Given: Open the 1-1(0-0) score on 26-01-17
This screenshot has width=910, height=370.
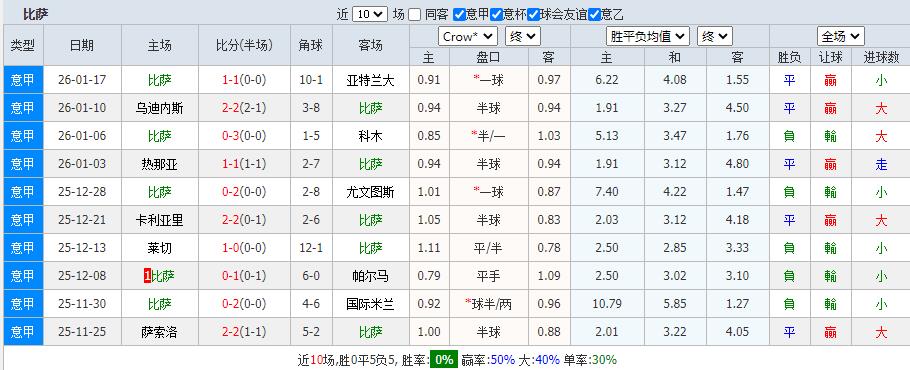Looking at the screenshot, I should (244, 80).
